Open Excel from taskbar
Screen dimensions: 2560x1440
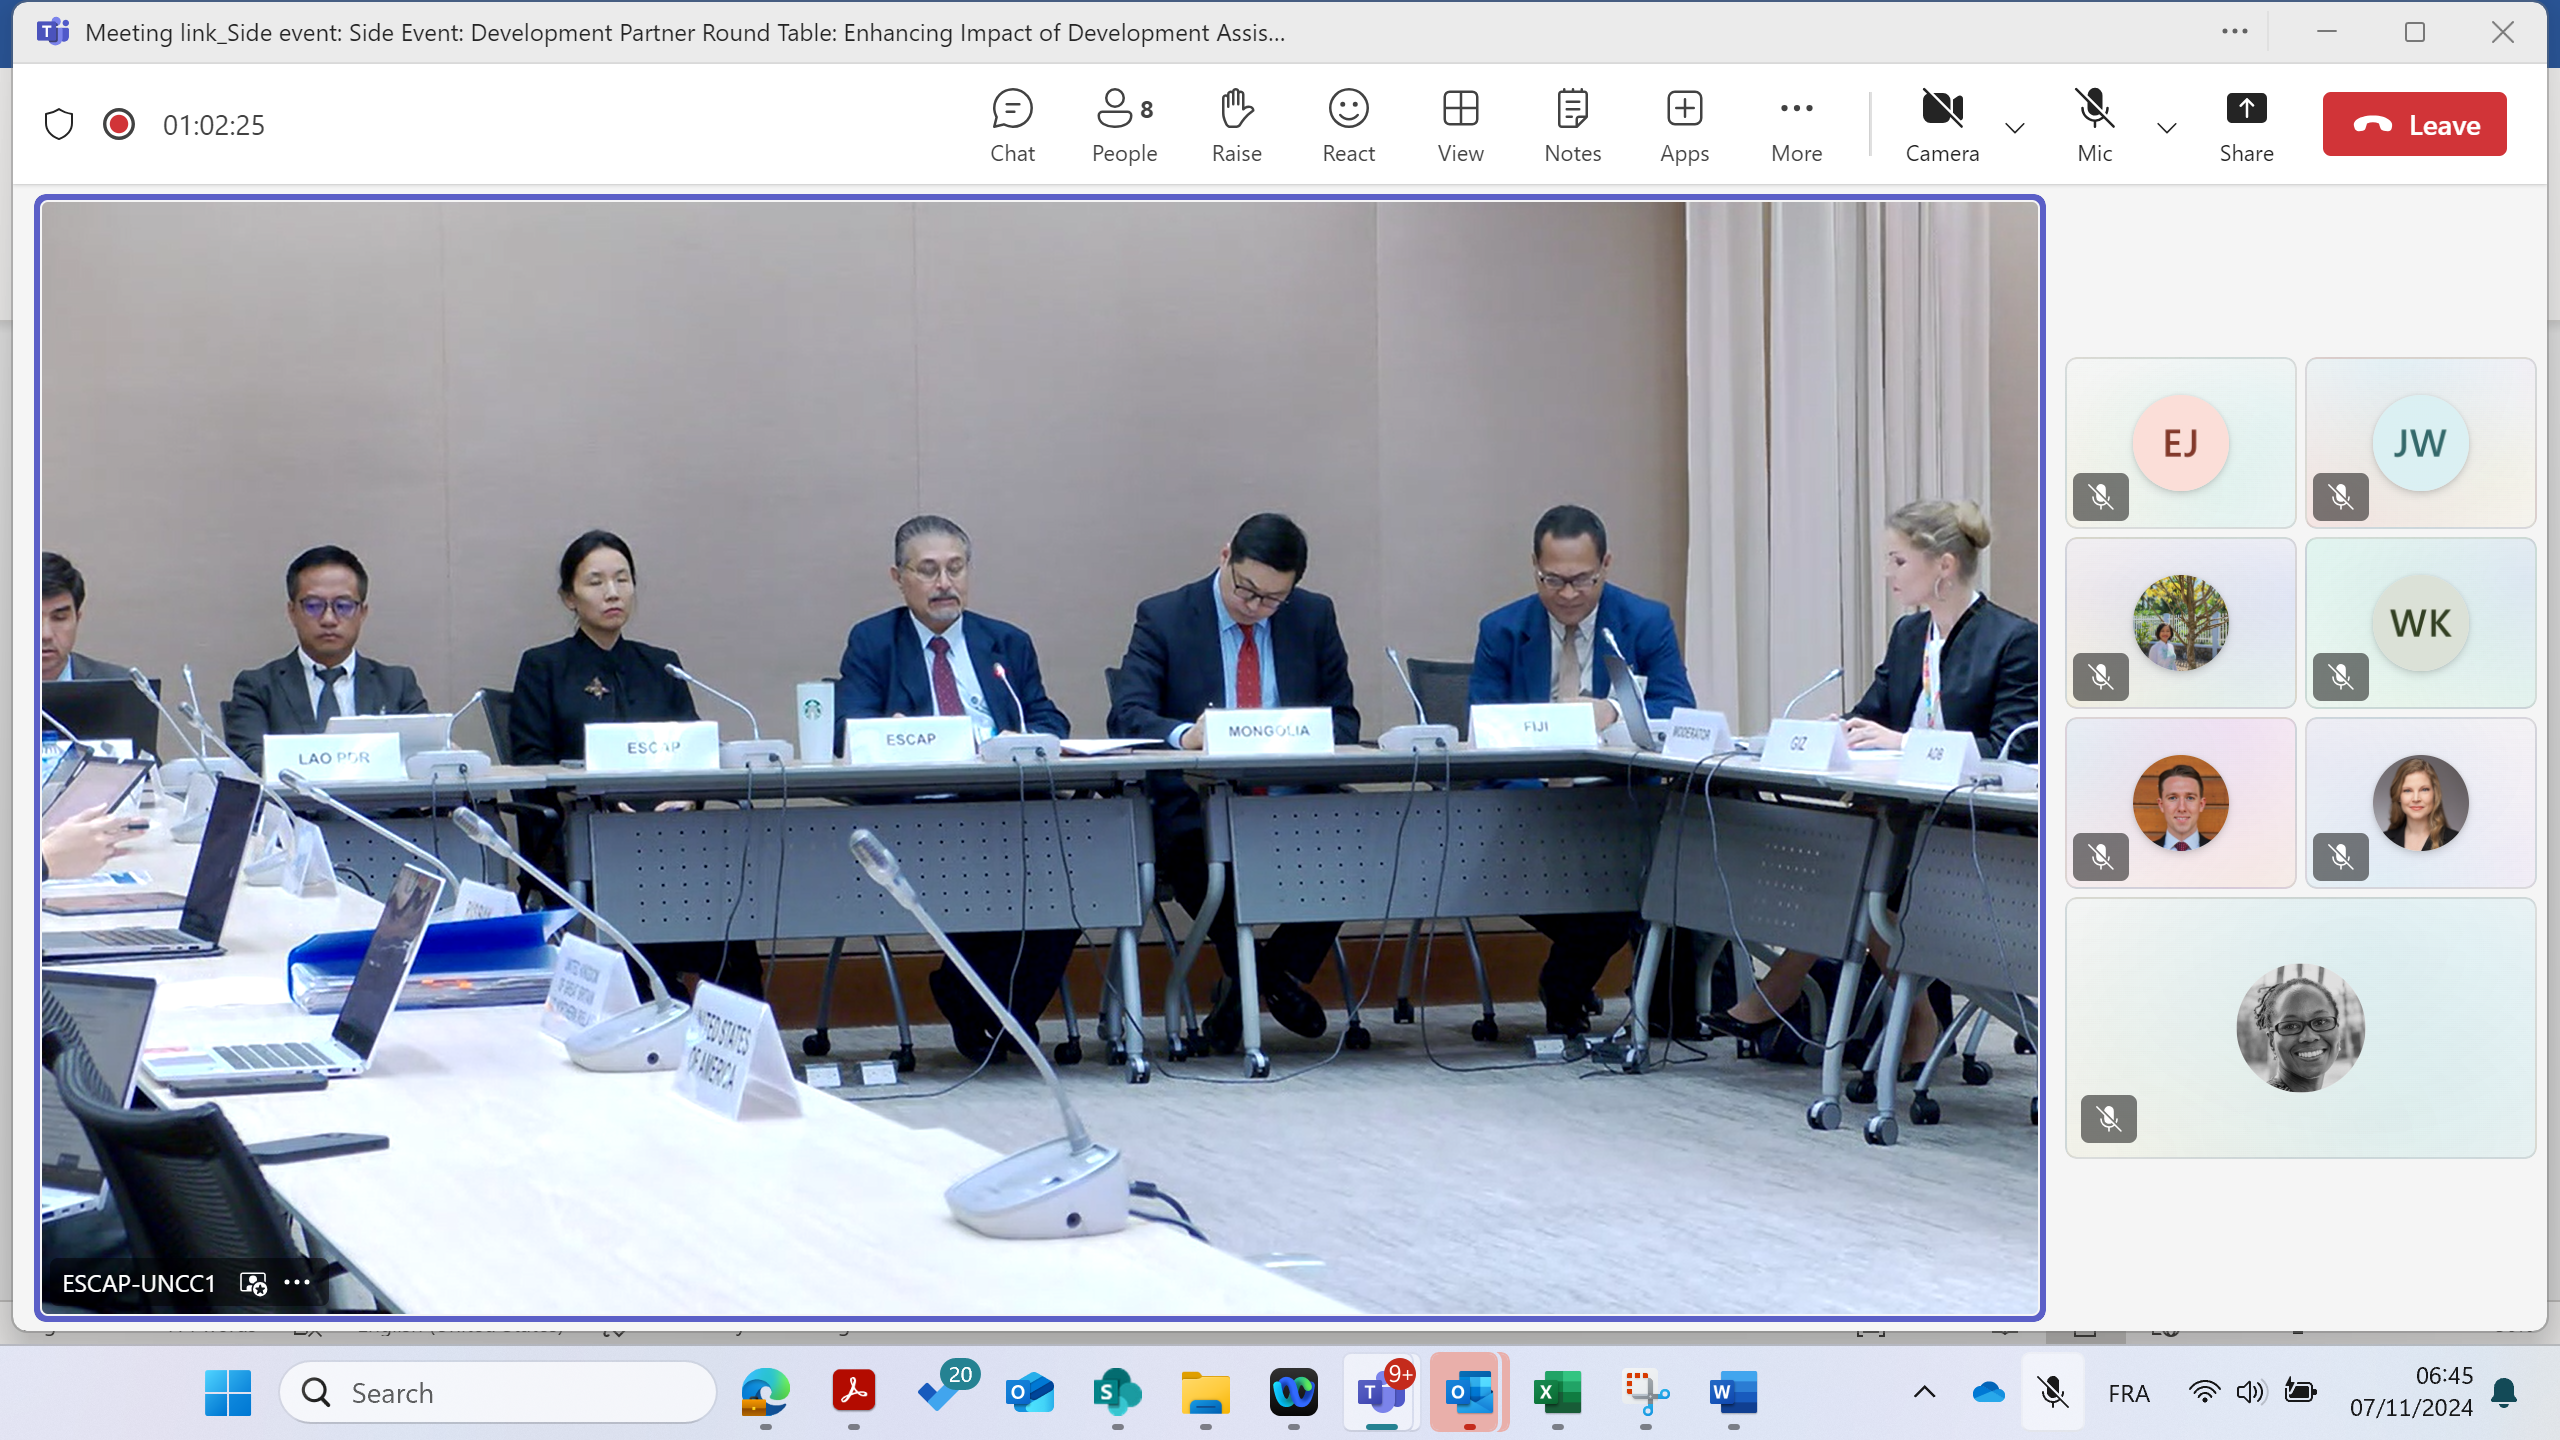coord(1557,1393)
